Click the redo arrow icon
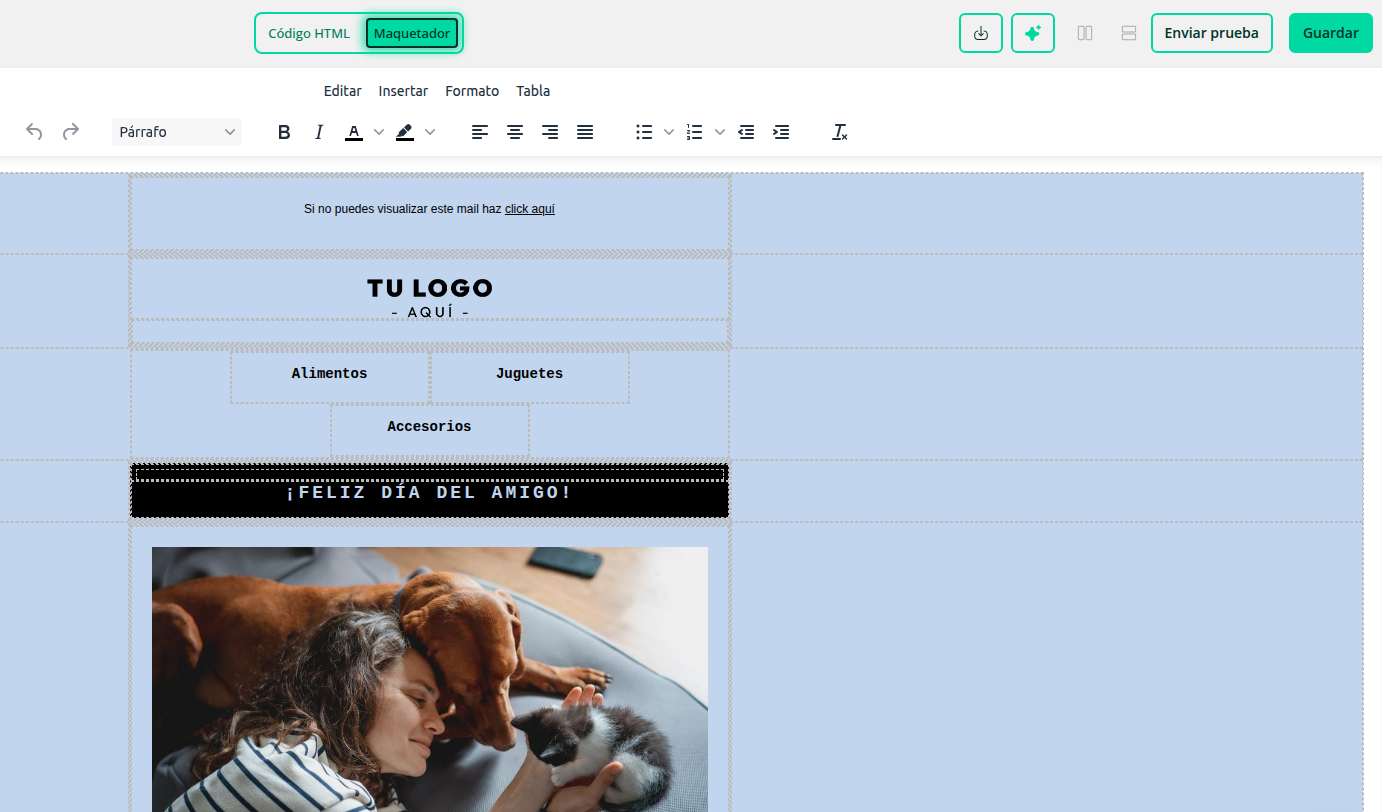The width and height of the screenshot is (1382, 812). pyautogui.click(x=71, y=132)
